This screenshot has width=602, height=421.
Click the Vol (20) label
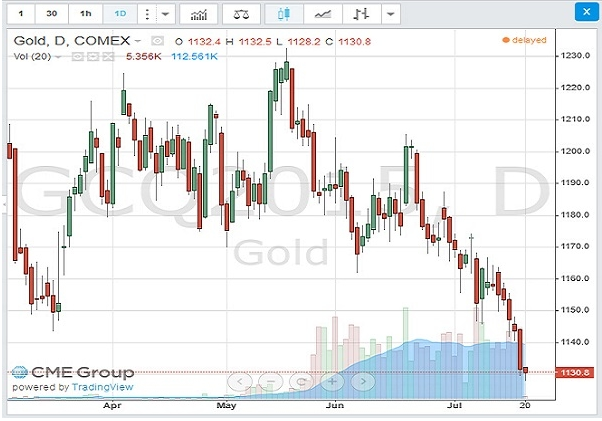pos(32,57)
